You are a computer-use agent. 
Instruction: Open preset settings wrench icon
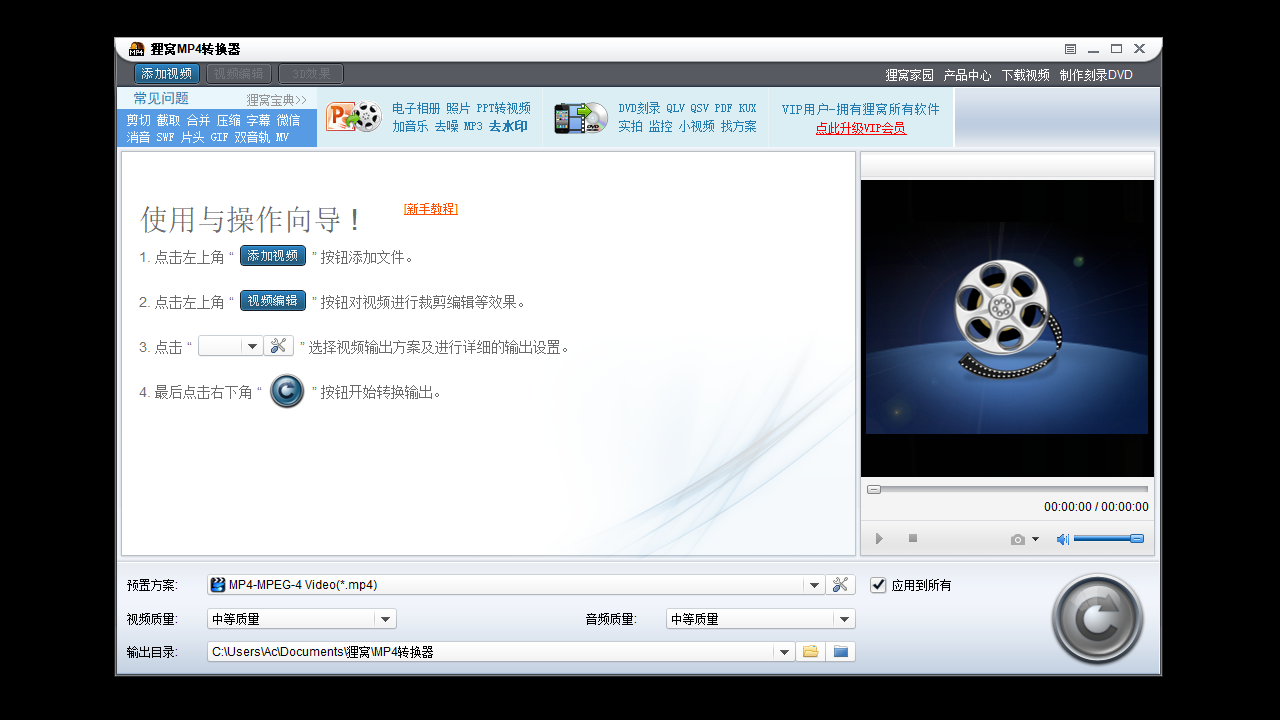coord(840,585)
